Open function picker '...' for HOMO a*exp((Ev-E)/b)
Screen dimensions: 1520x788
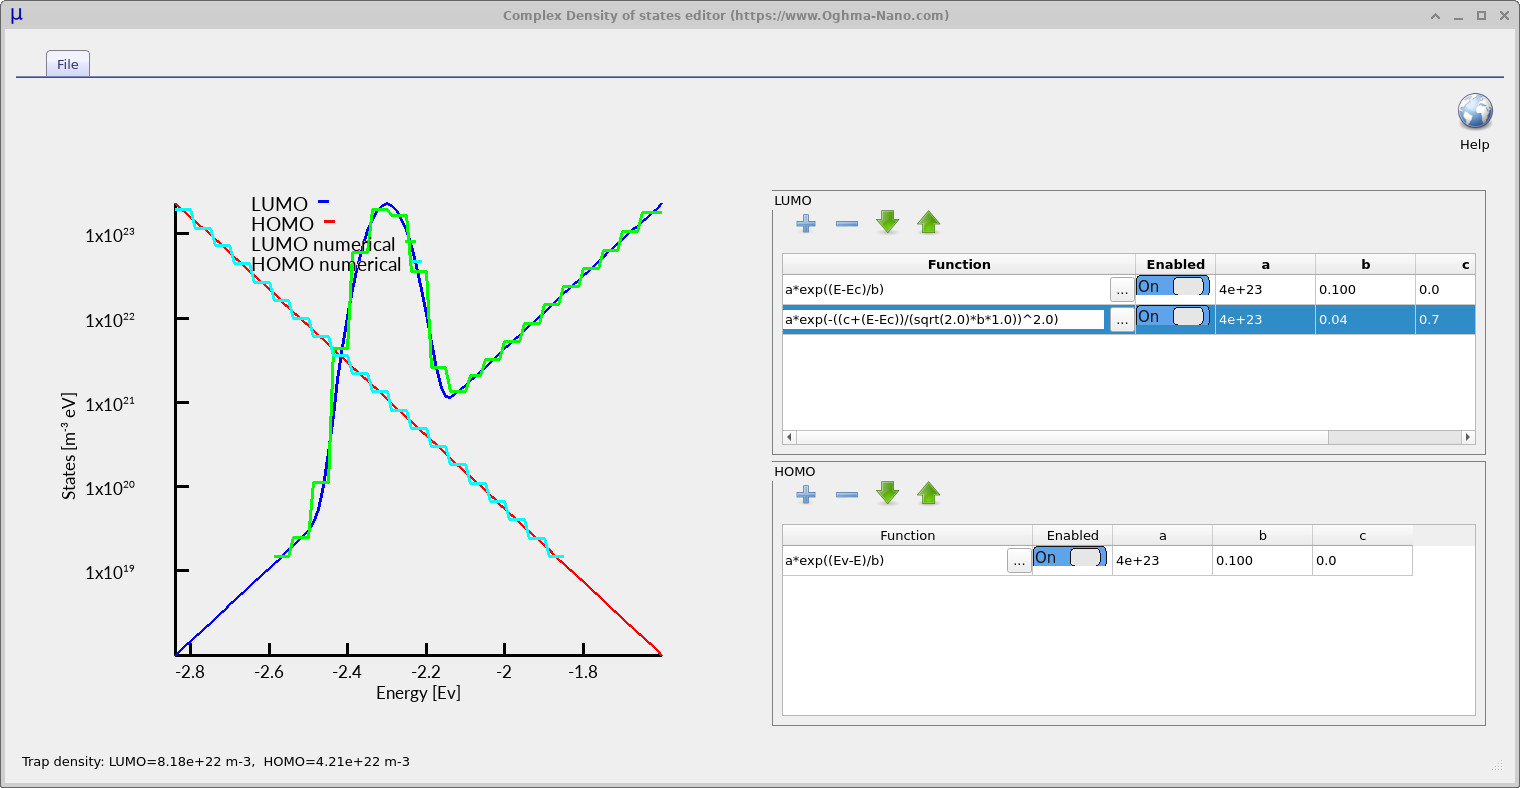[x=1019, y=561]
